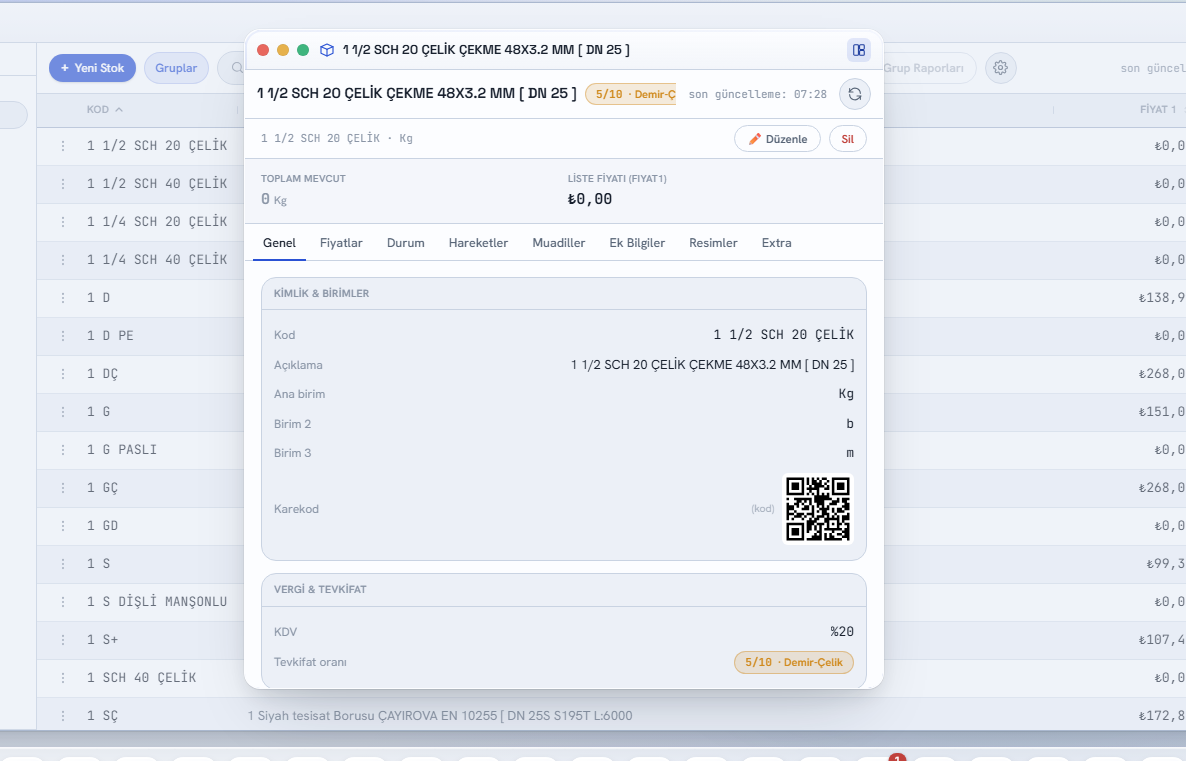Open the row menu dots for 1 GÇ

click(63, 488)
